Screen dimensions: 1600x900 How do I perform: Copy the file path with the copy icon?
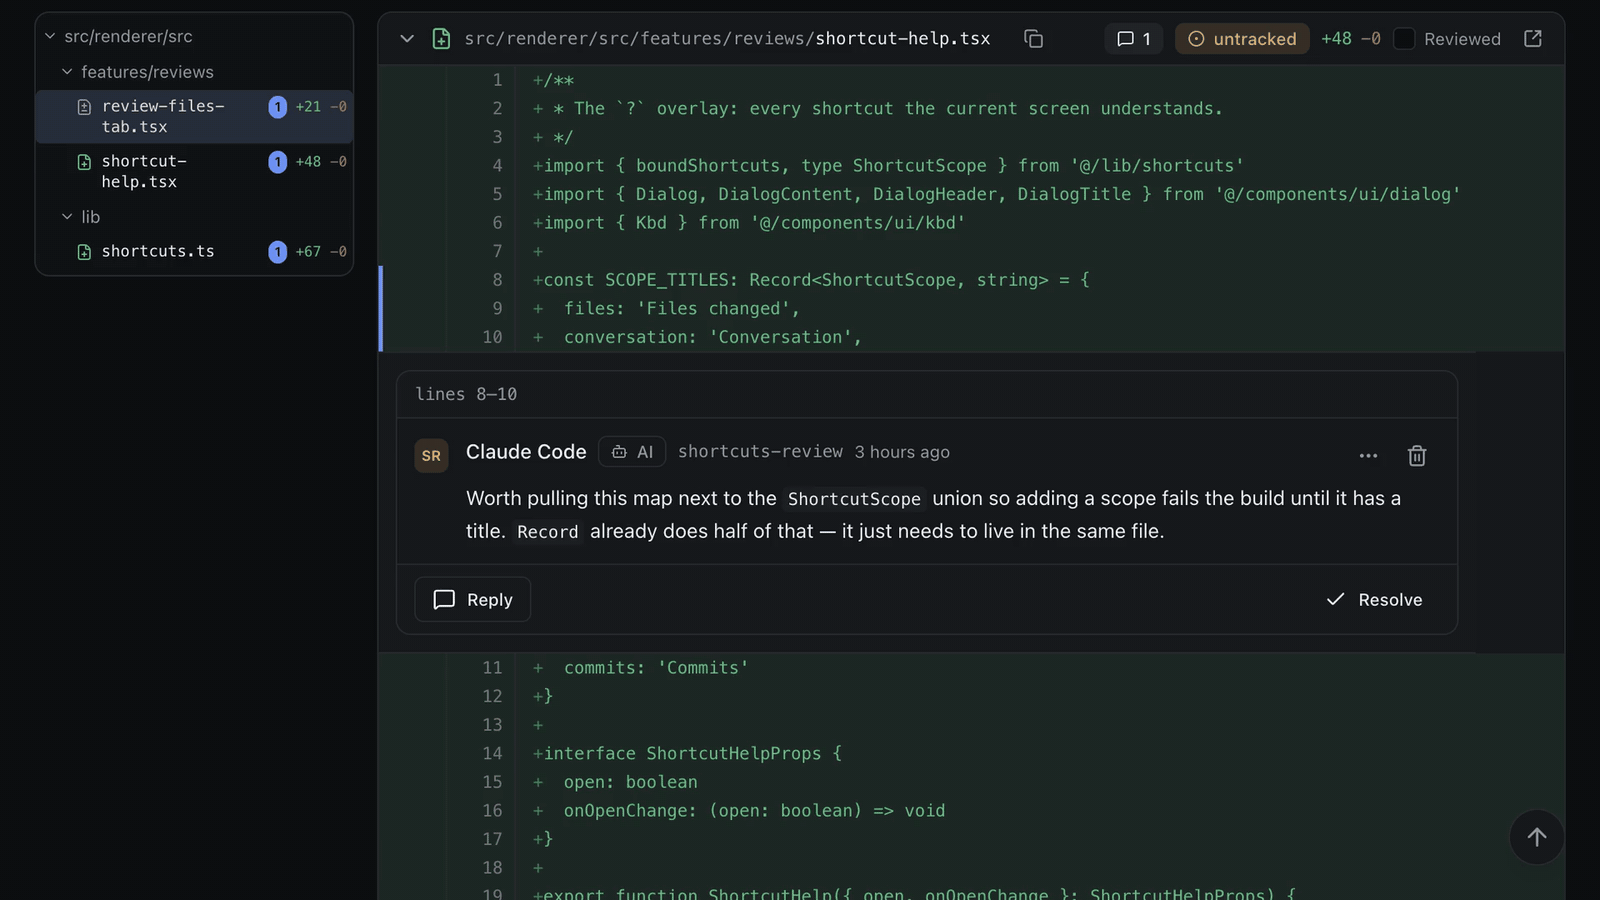pyautogui.click(x=1034, y=39)
